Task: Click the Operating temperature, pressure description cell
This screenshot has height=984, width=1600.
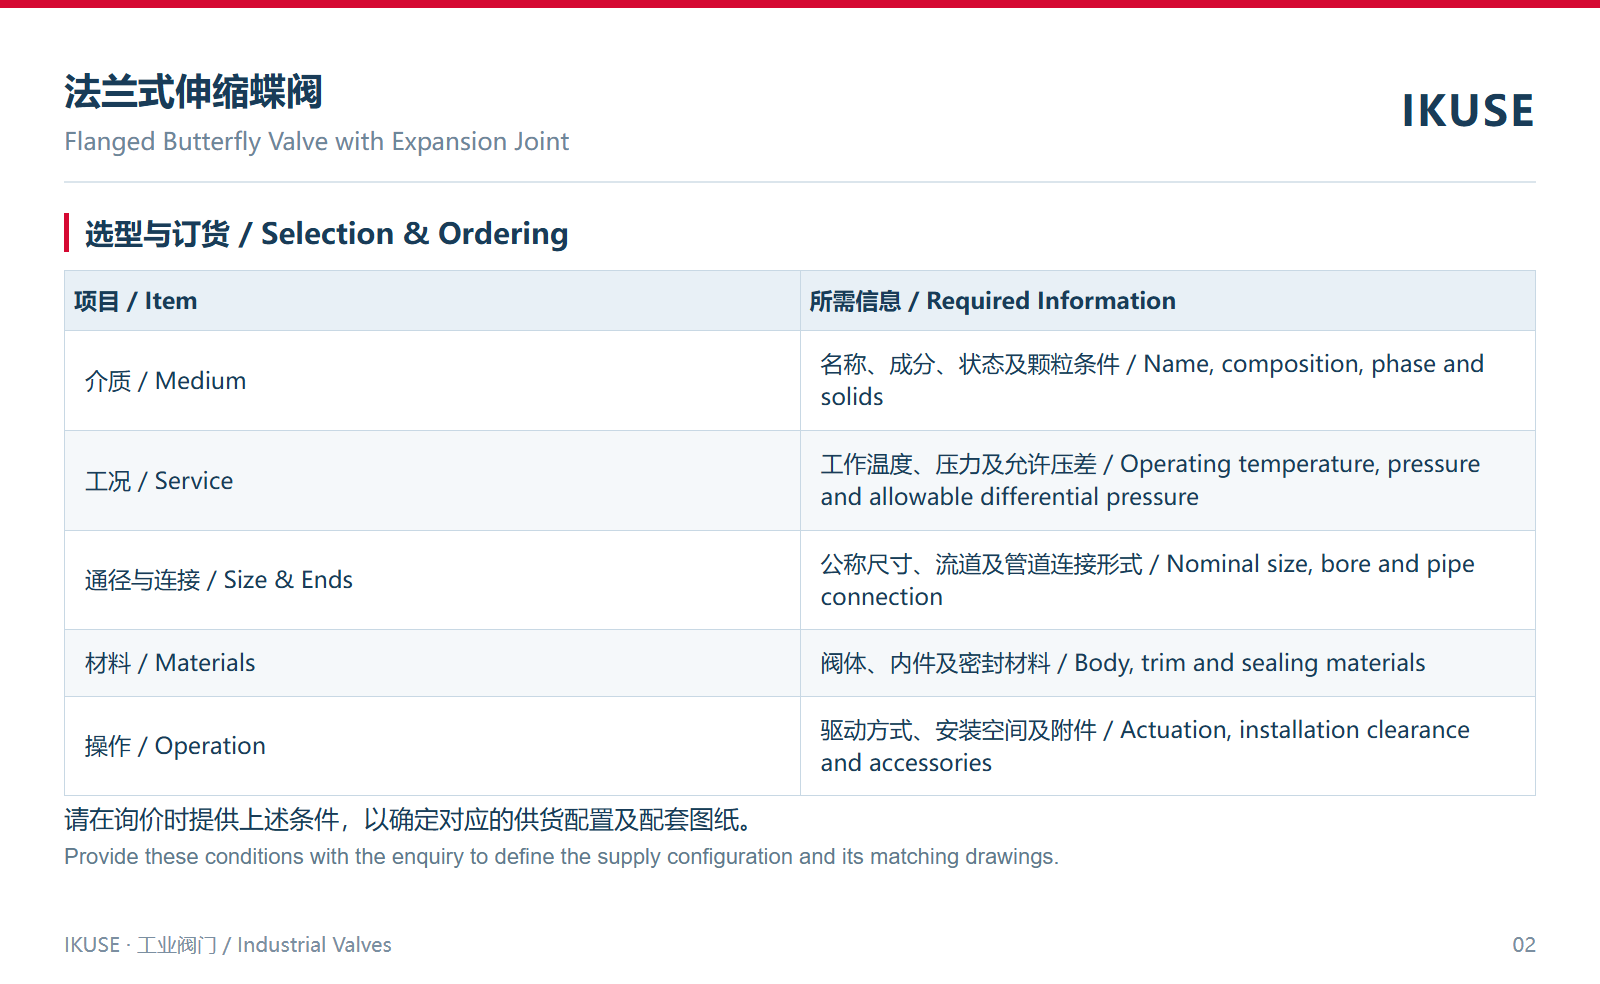Action: [x=1168, y=481]
